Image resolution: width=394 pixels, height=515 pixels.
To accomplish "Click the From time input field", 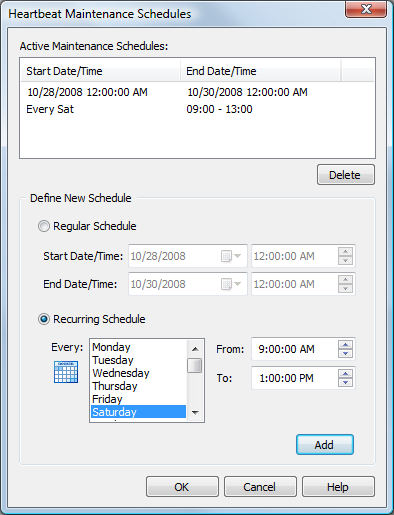I will (295, 349).
